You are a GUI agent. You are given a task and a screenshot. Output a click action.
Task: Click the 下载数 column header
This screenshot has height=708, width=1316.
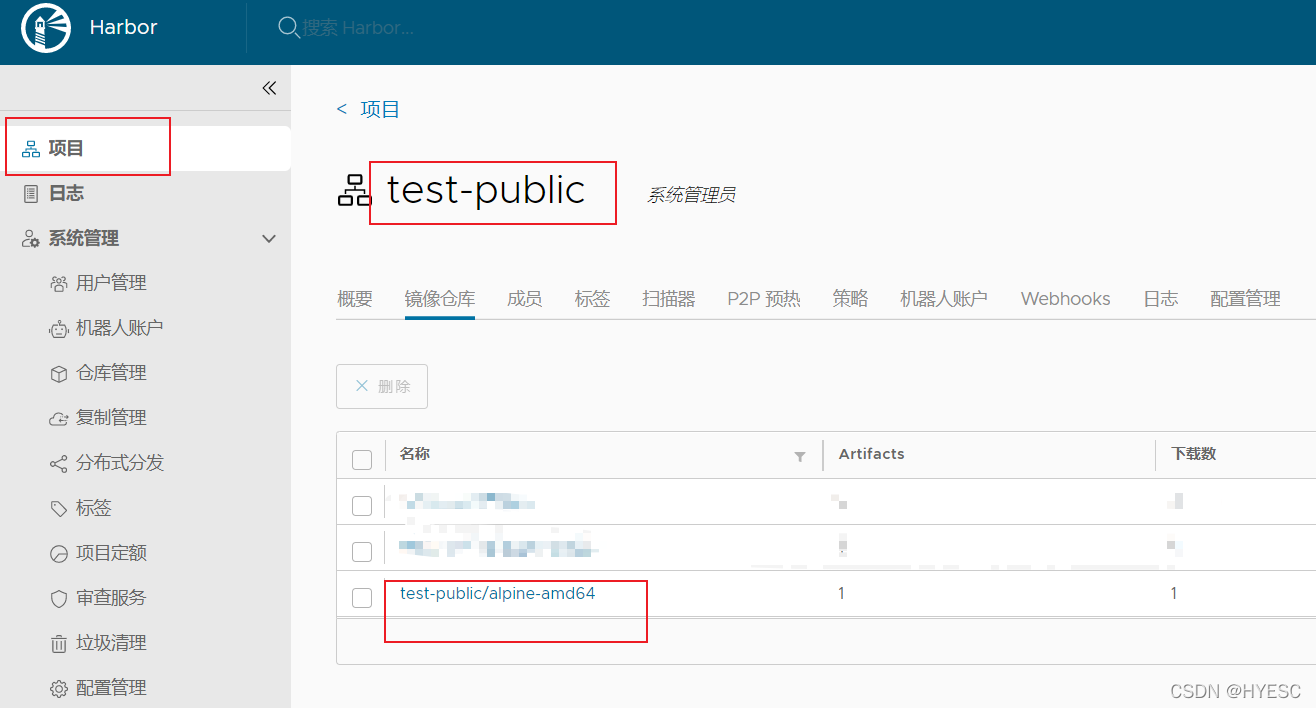tap(1194, 453)
